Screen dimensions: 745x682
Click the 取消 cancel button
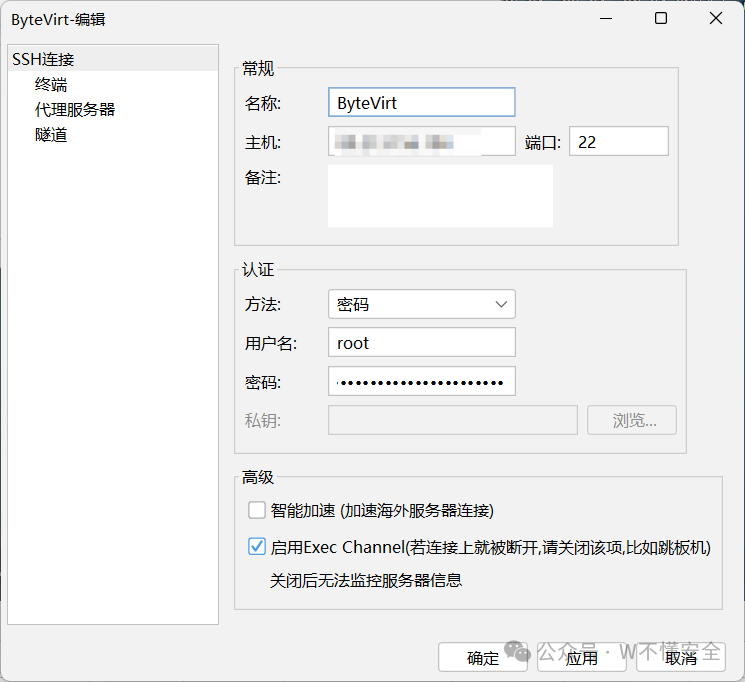click(681, 657)
